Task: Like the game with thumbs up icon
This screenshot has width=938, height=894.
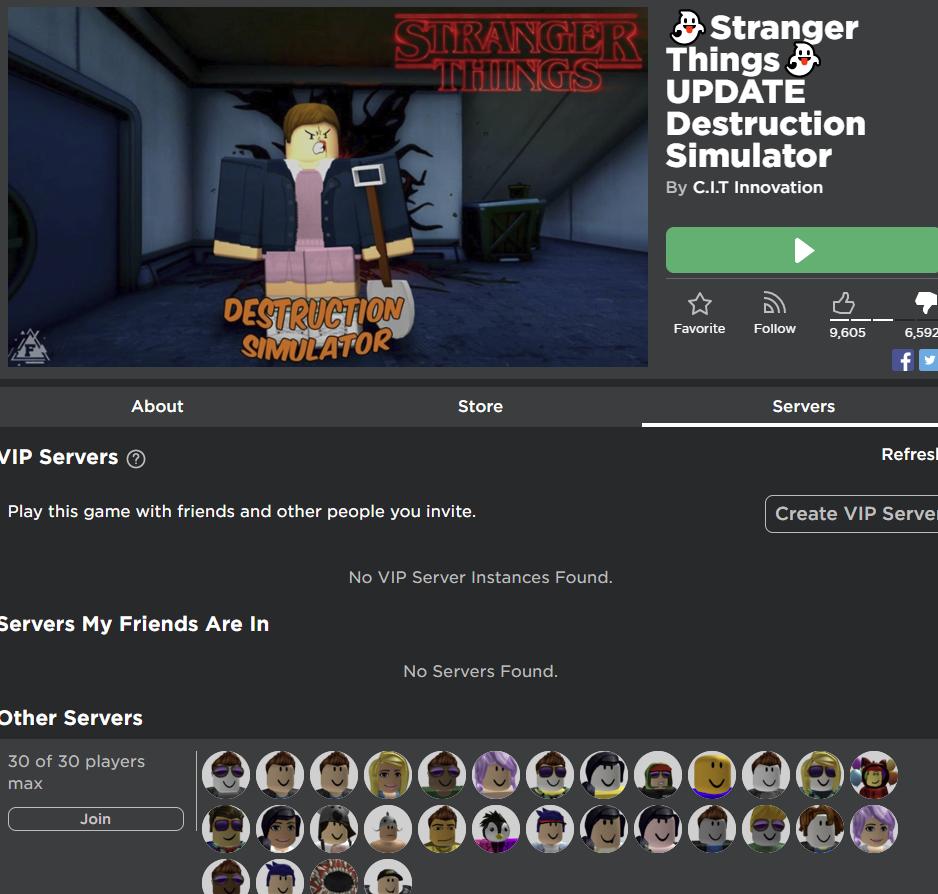Action: [843, 303]
